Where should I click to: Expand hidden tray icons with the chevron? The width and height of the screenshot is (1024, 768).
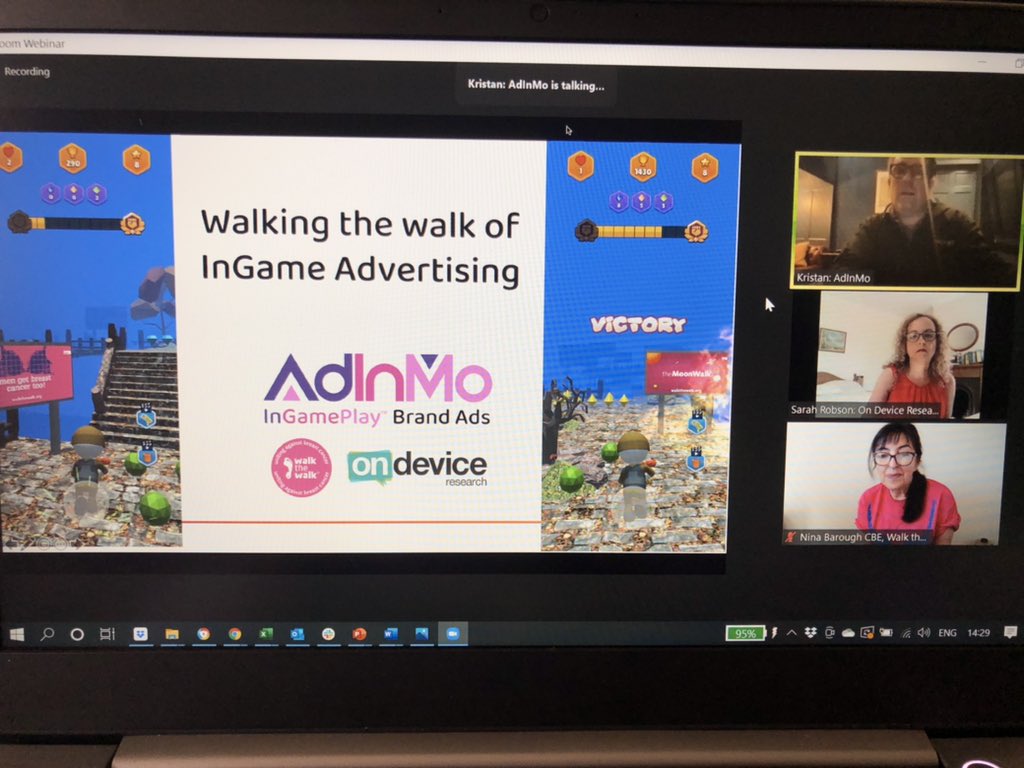tap(790, 632)
